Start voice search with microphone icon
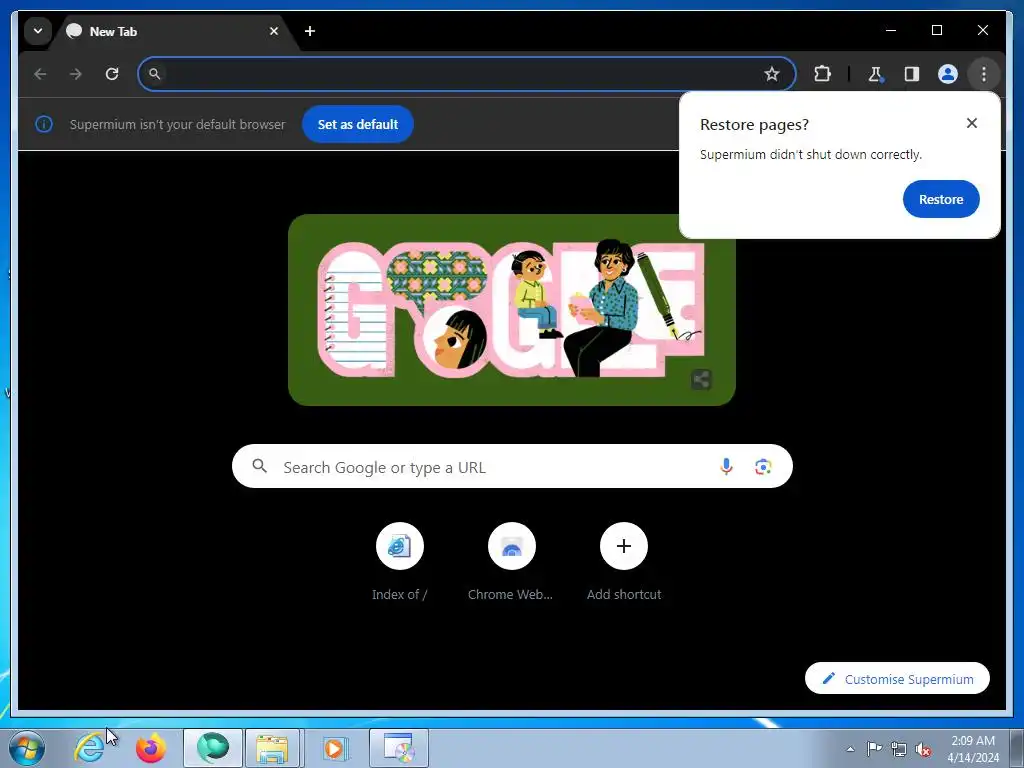The image size is (1024, 768). (x=726, y=466)
